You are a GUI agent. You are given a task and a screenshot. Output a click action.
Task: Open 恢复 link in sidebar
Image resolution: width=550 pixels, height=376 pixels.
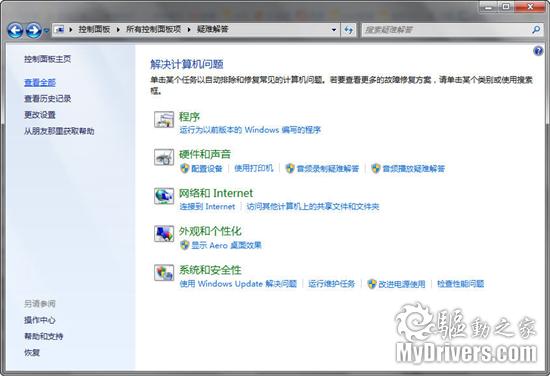pos(32,352)
